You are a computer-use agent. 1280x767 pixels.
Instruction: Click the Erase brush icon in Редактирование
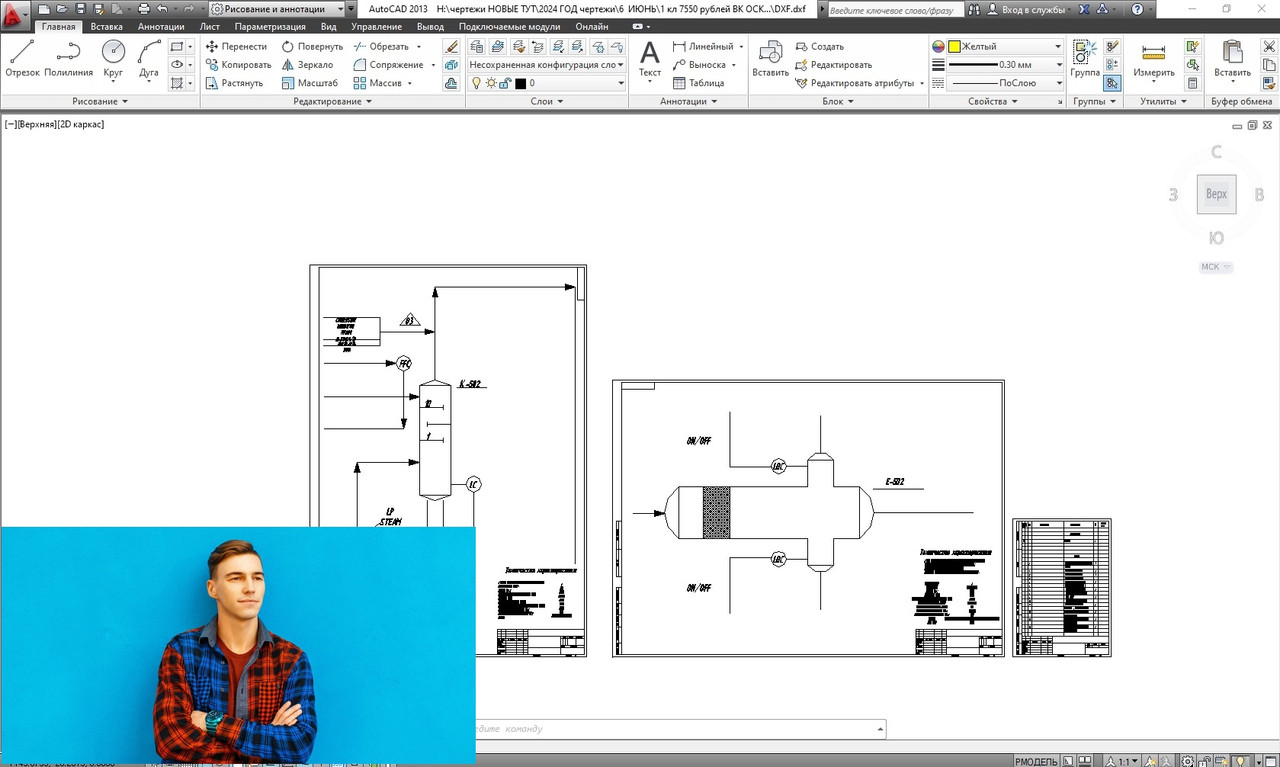click(451, 47)
